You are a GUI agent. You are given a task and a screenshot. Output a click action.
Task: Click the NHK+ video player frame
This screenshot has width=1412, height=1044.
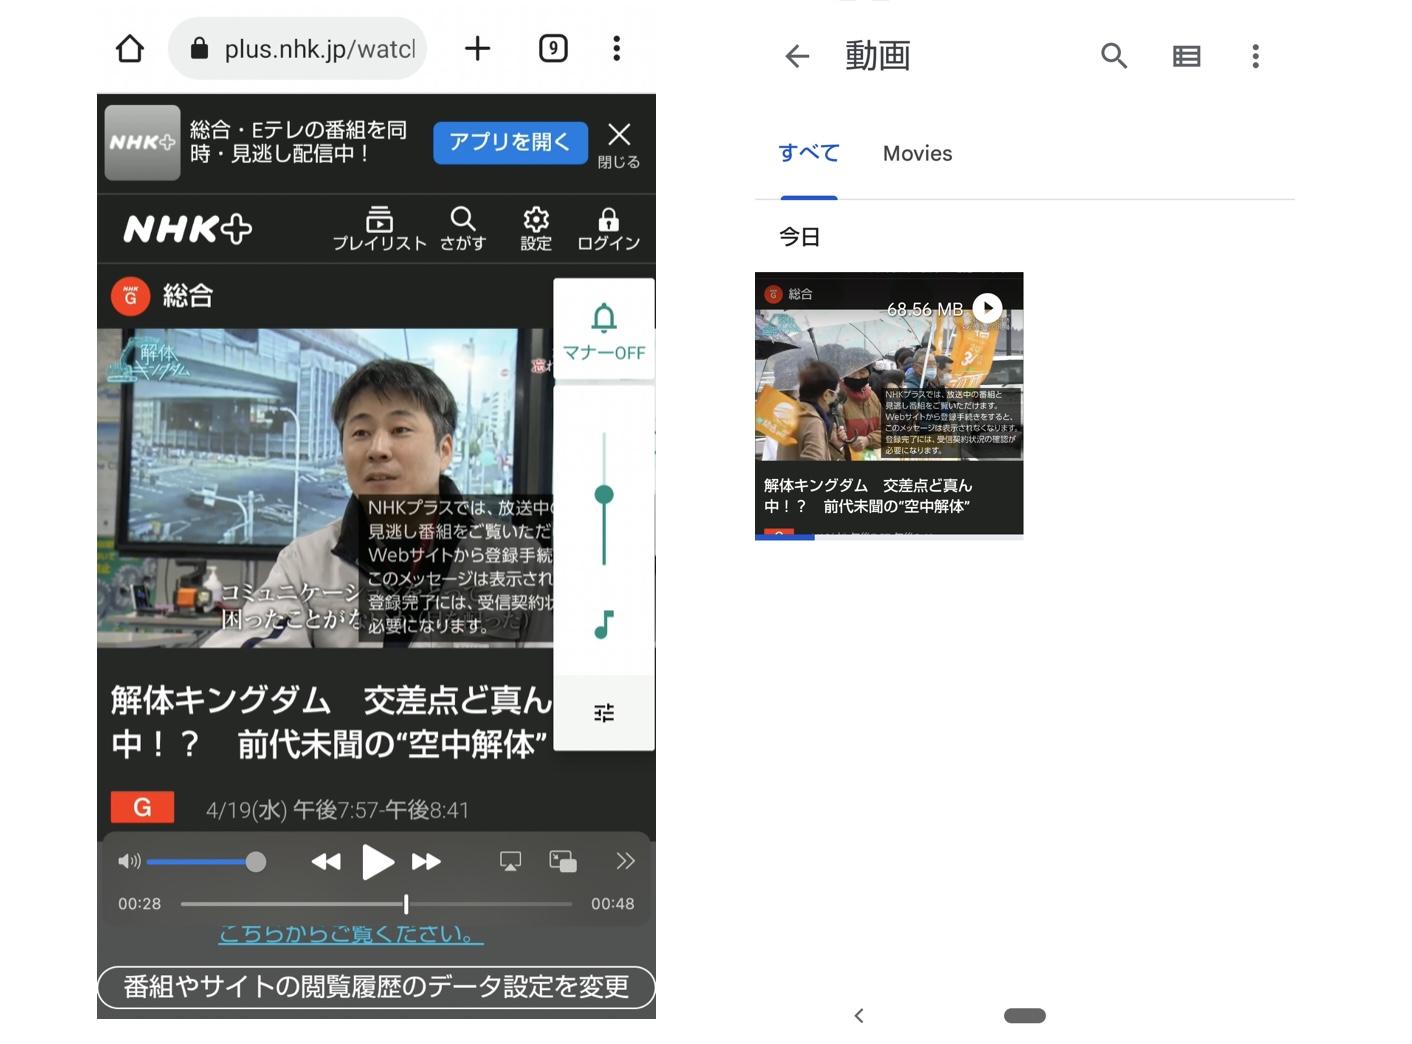(325, 488)
